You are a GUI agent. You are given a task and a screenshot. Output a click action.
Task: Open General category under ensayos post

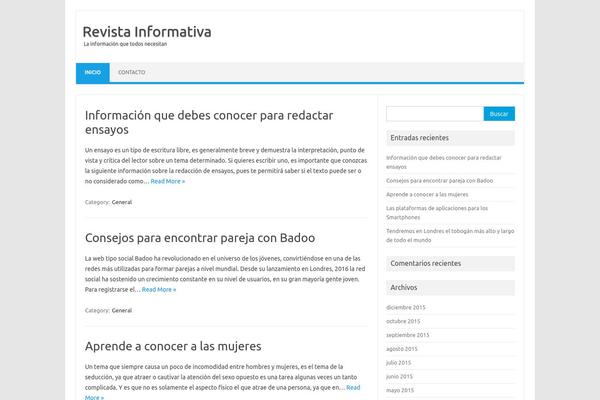(x=122, y=202)
